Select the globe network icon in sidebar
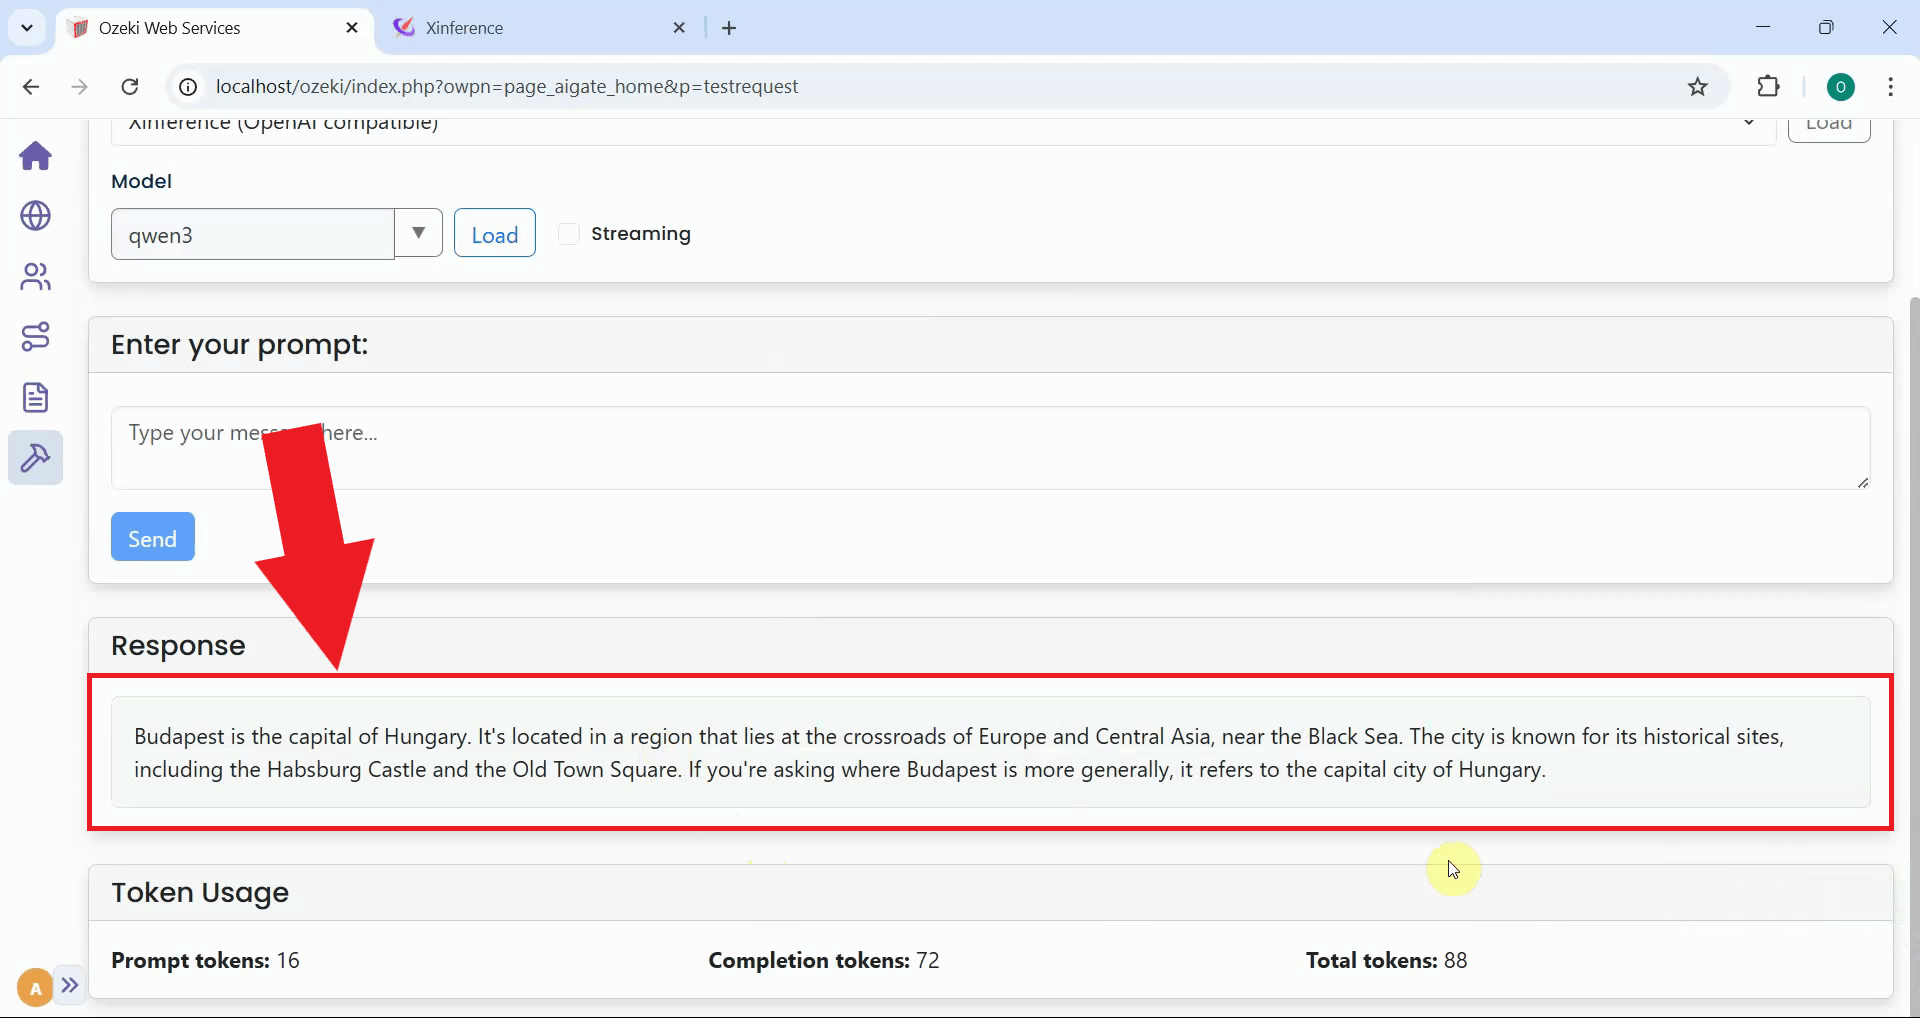Image resolution: width=1920 pixels, height=1018 pixels. [x=35, y=217]
